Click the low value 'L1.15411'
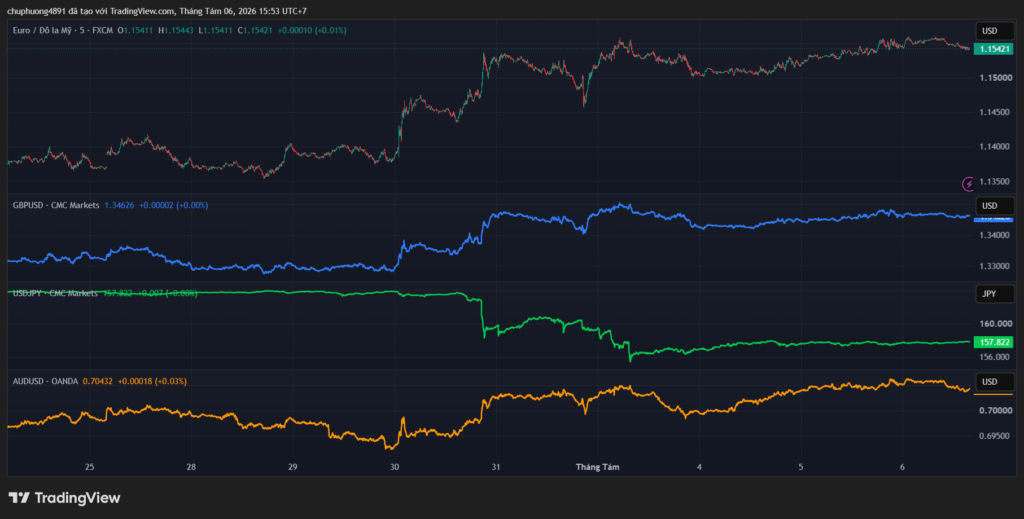 (x=216, y=30)
